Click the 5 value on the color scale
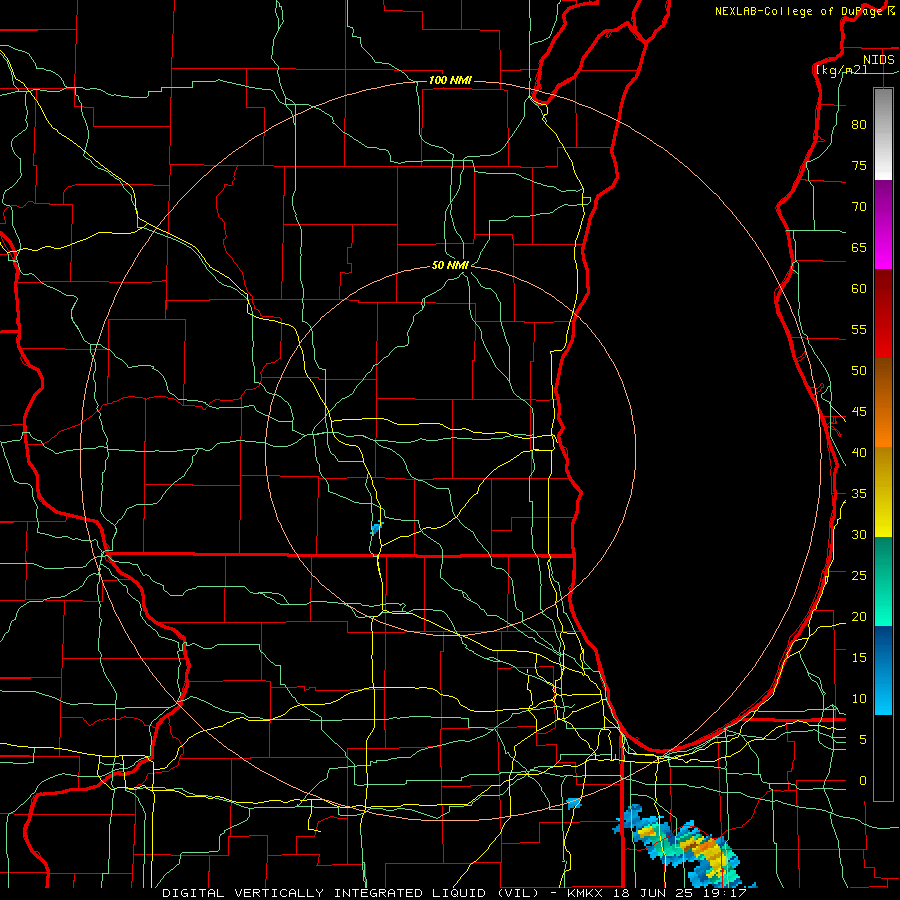The width and height of the screenshot is (900, 900). 863,740
